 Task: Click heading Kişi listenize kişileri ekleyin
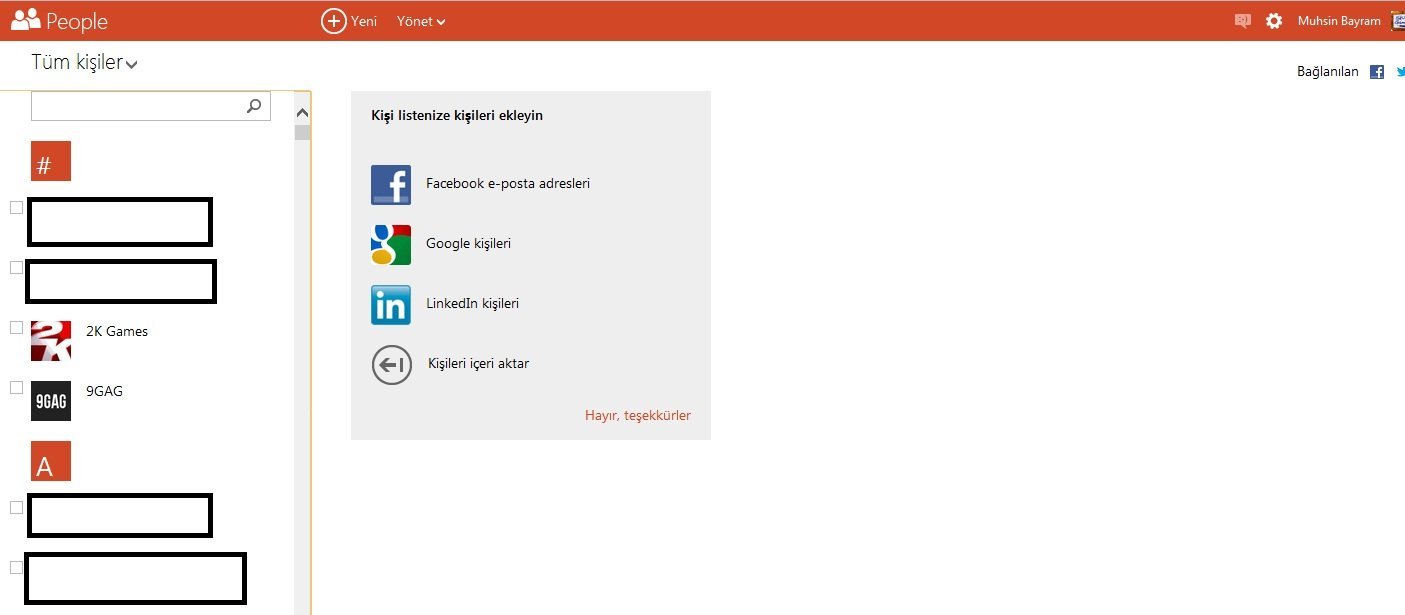click(457, 116)
